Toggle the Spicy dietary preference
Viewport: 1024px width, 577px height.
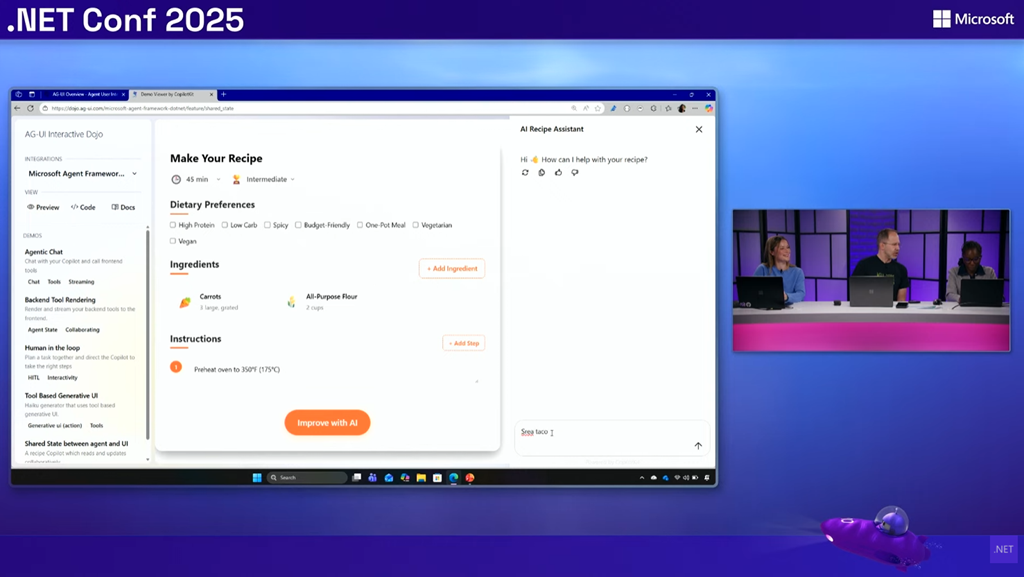click(267, 225)
